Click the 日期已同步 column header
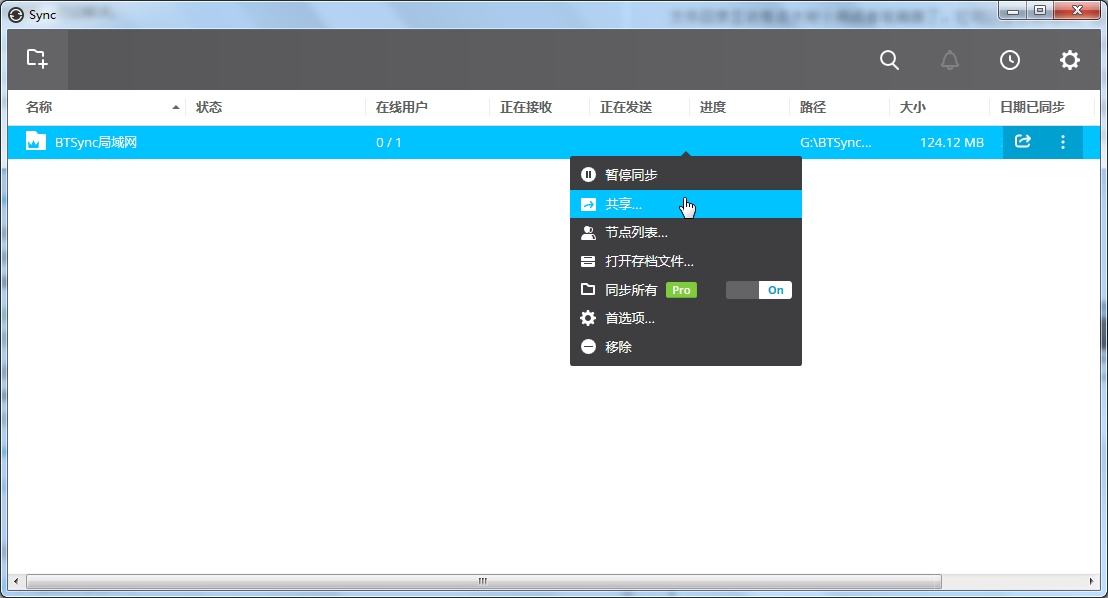Viewport: 1108px width, 598px height. 1032,107
